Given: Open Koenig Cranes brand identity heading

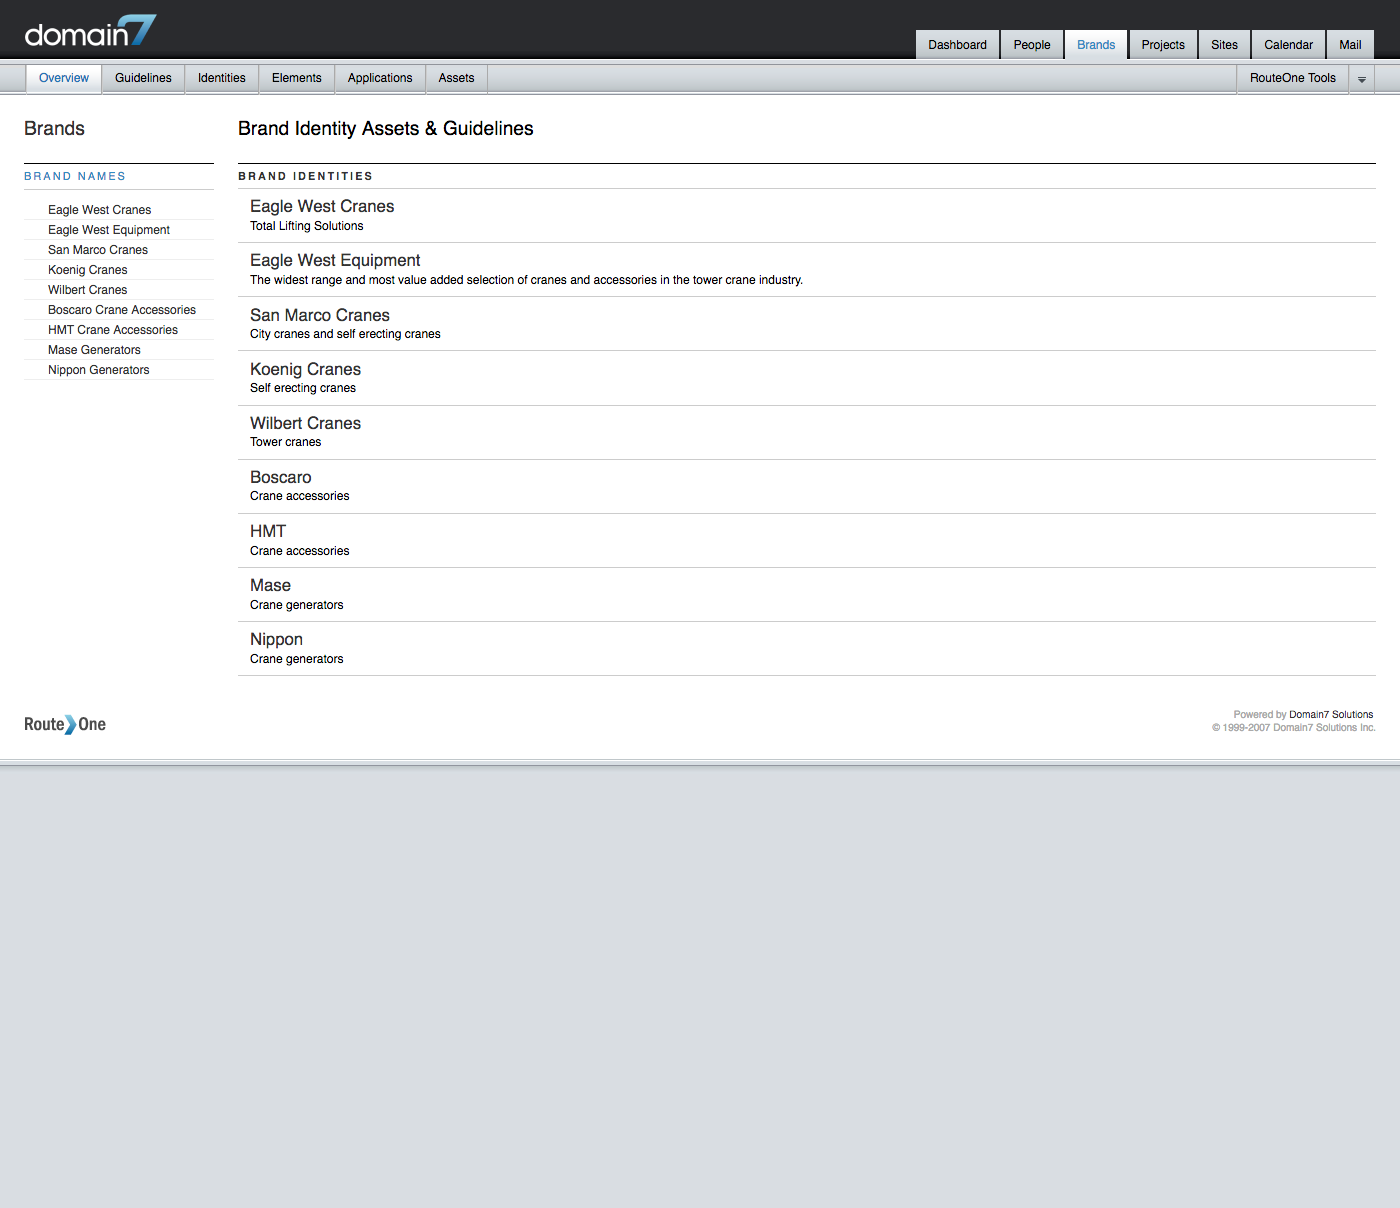Looking at the screenshot, I should (305, 369).
